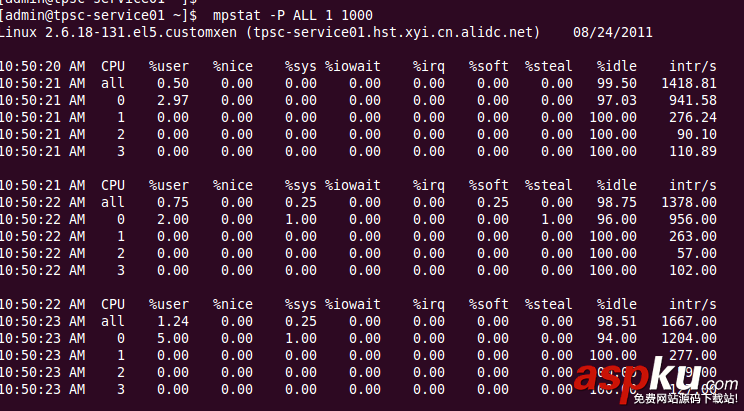Click the 'mpstat -P ALL 1 1000' command text
This screenshot has height=411, width=744.
[293, 15]
